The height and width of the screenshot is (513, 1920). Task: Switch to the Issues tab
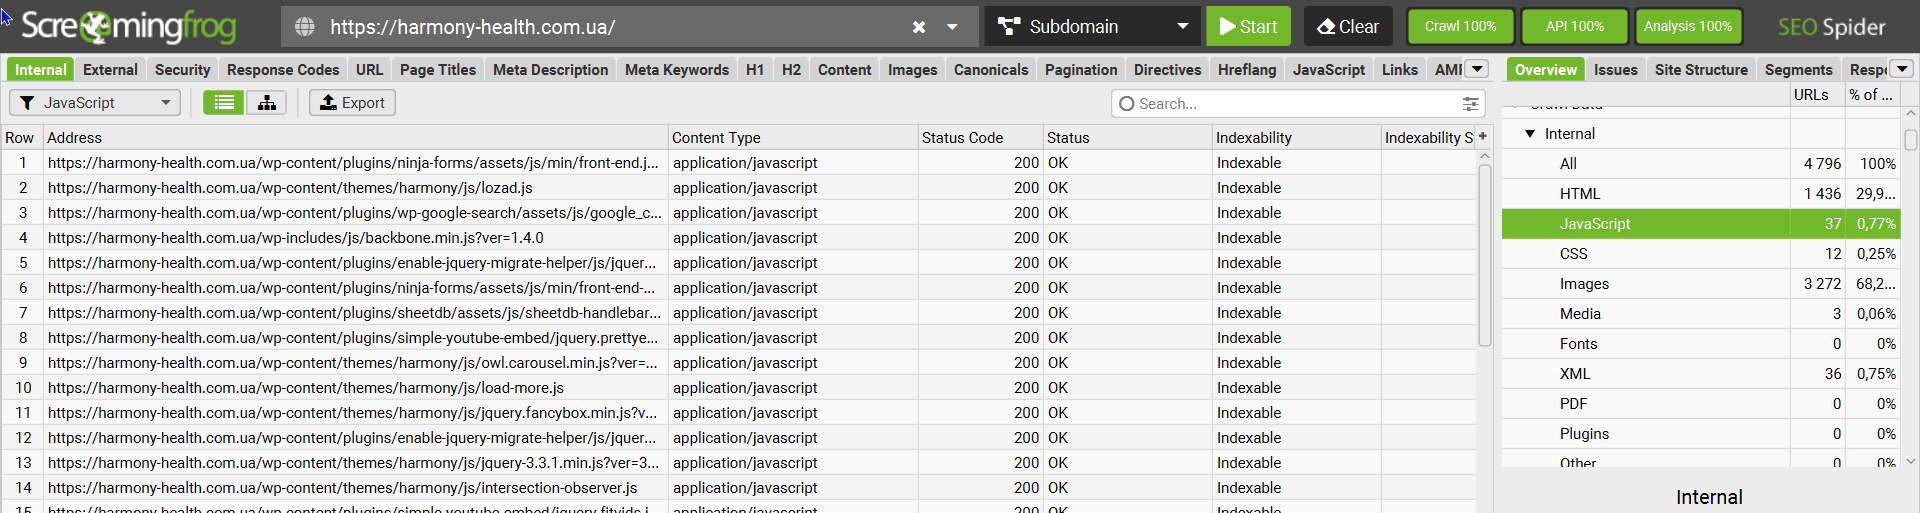[1615, 70]
